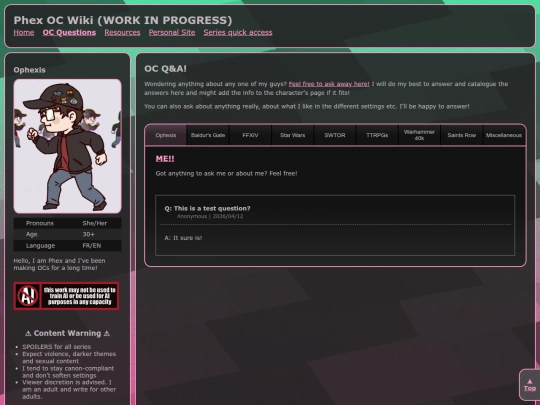Click the Content Warning heading

pos(68,333)
